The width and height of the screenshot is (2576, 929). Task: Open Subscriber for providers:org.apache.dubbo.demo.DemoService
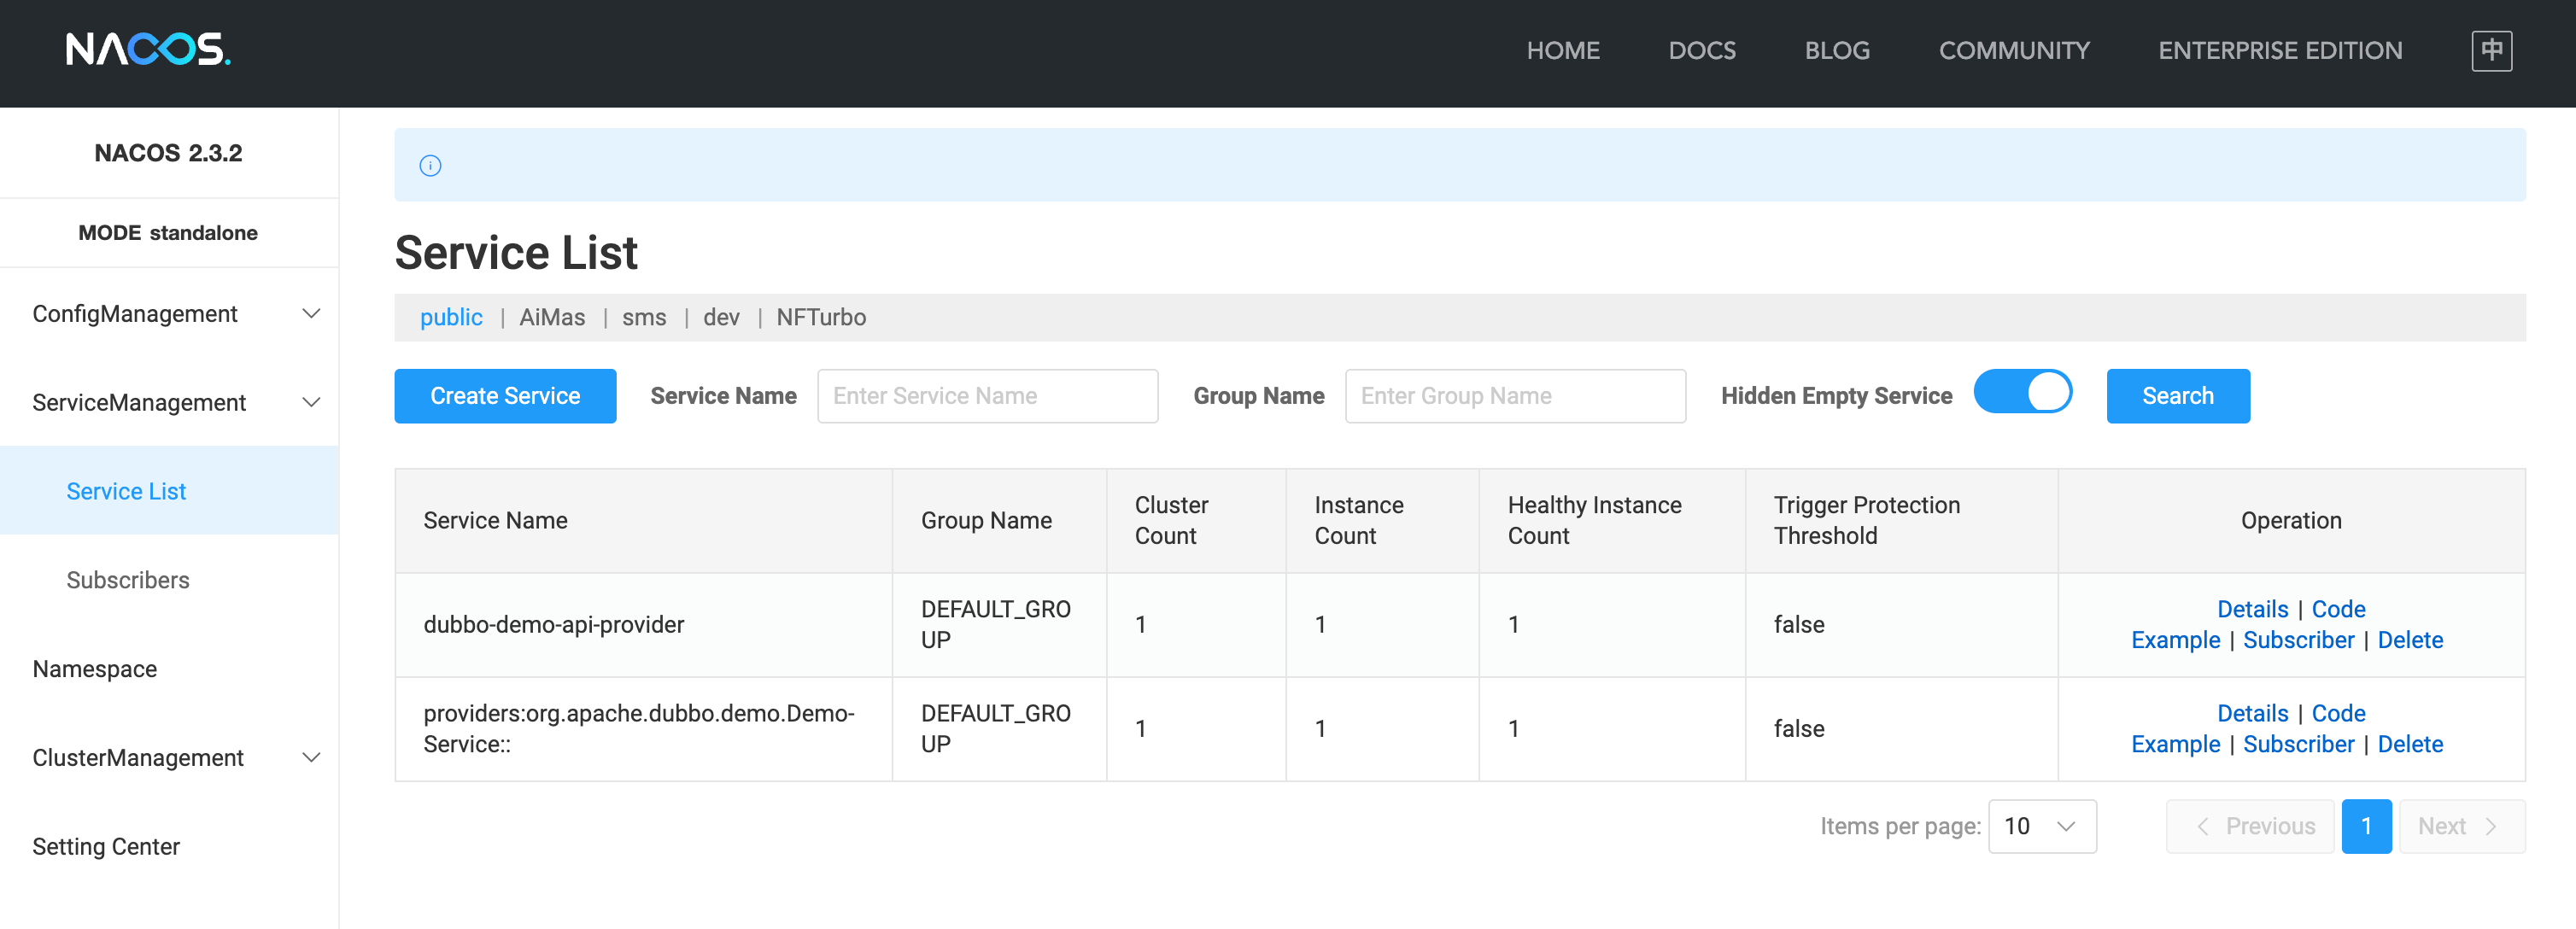click(2298, 744)
